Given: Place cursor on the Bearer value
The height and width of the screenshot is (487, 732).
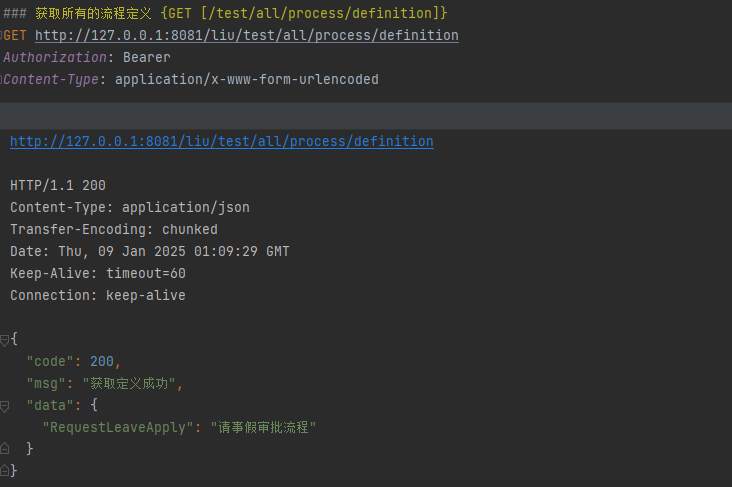Looking at the screenshot, I should point(146,58).
